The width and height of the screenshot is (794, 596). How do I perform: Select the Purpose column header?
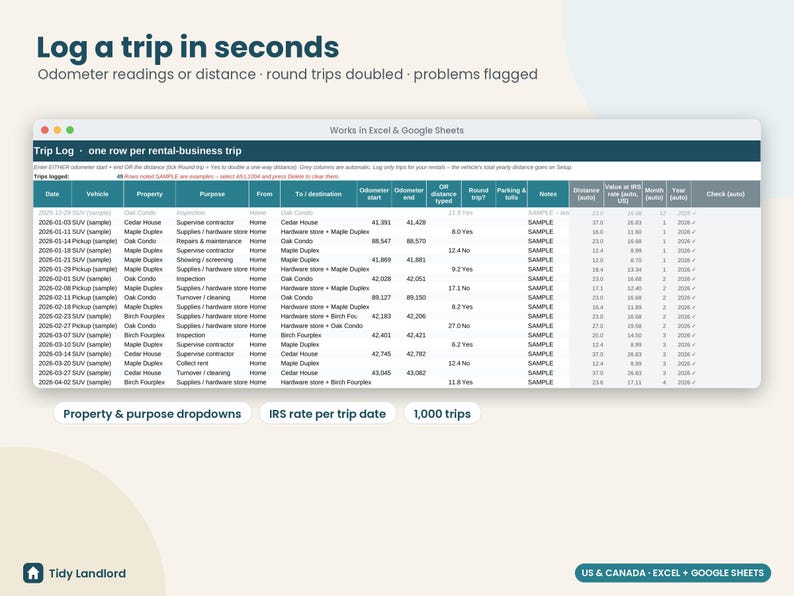tap(212, 194)
